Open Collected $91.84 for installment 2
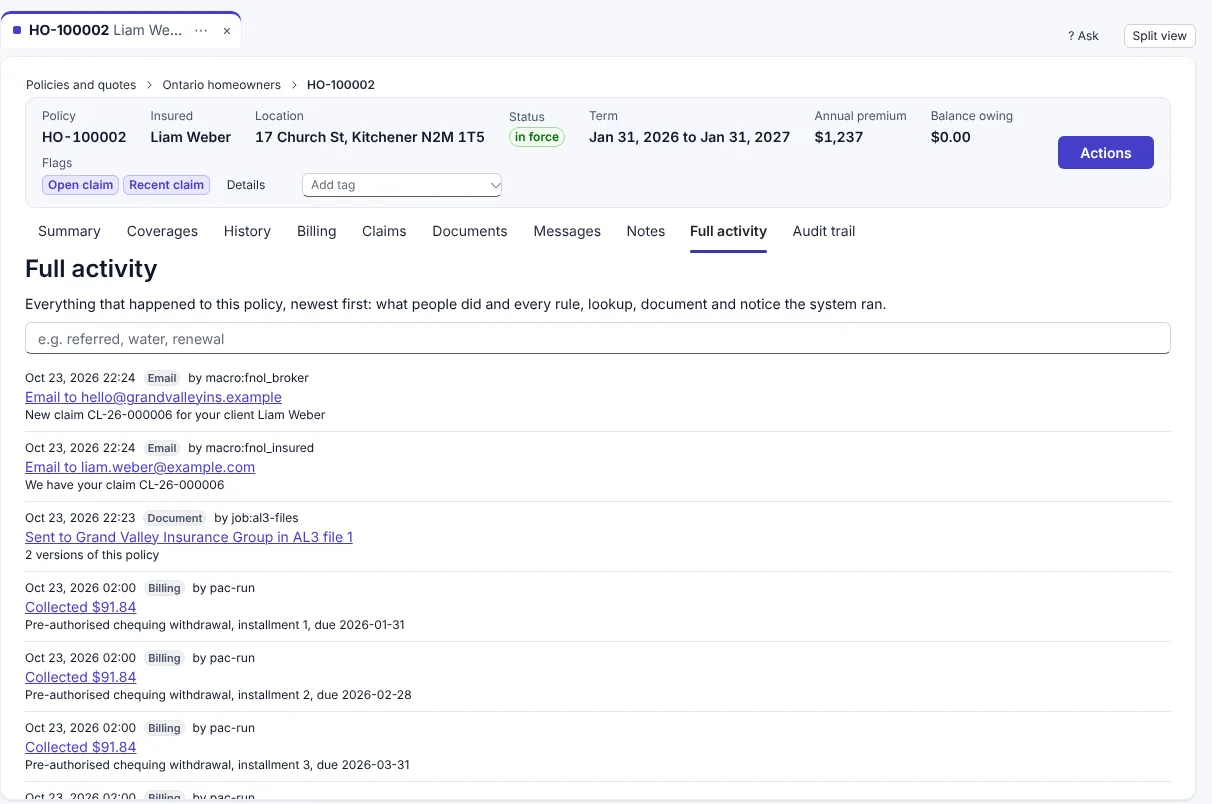1212x804 pixels. pos(80,677)
